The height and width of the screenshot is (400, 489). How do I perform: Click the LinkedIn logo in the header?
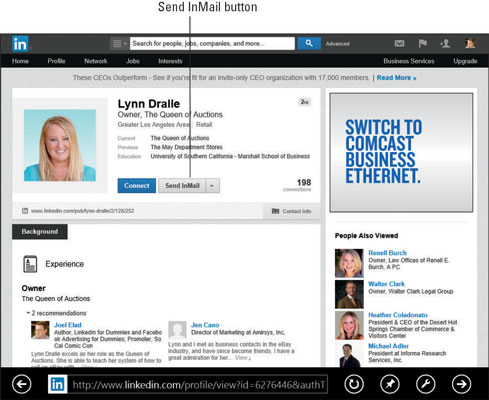20,44
